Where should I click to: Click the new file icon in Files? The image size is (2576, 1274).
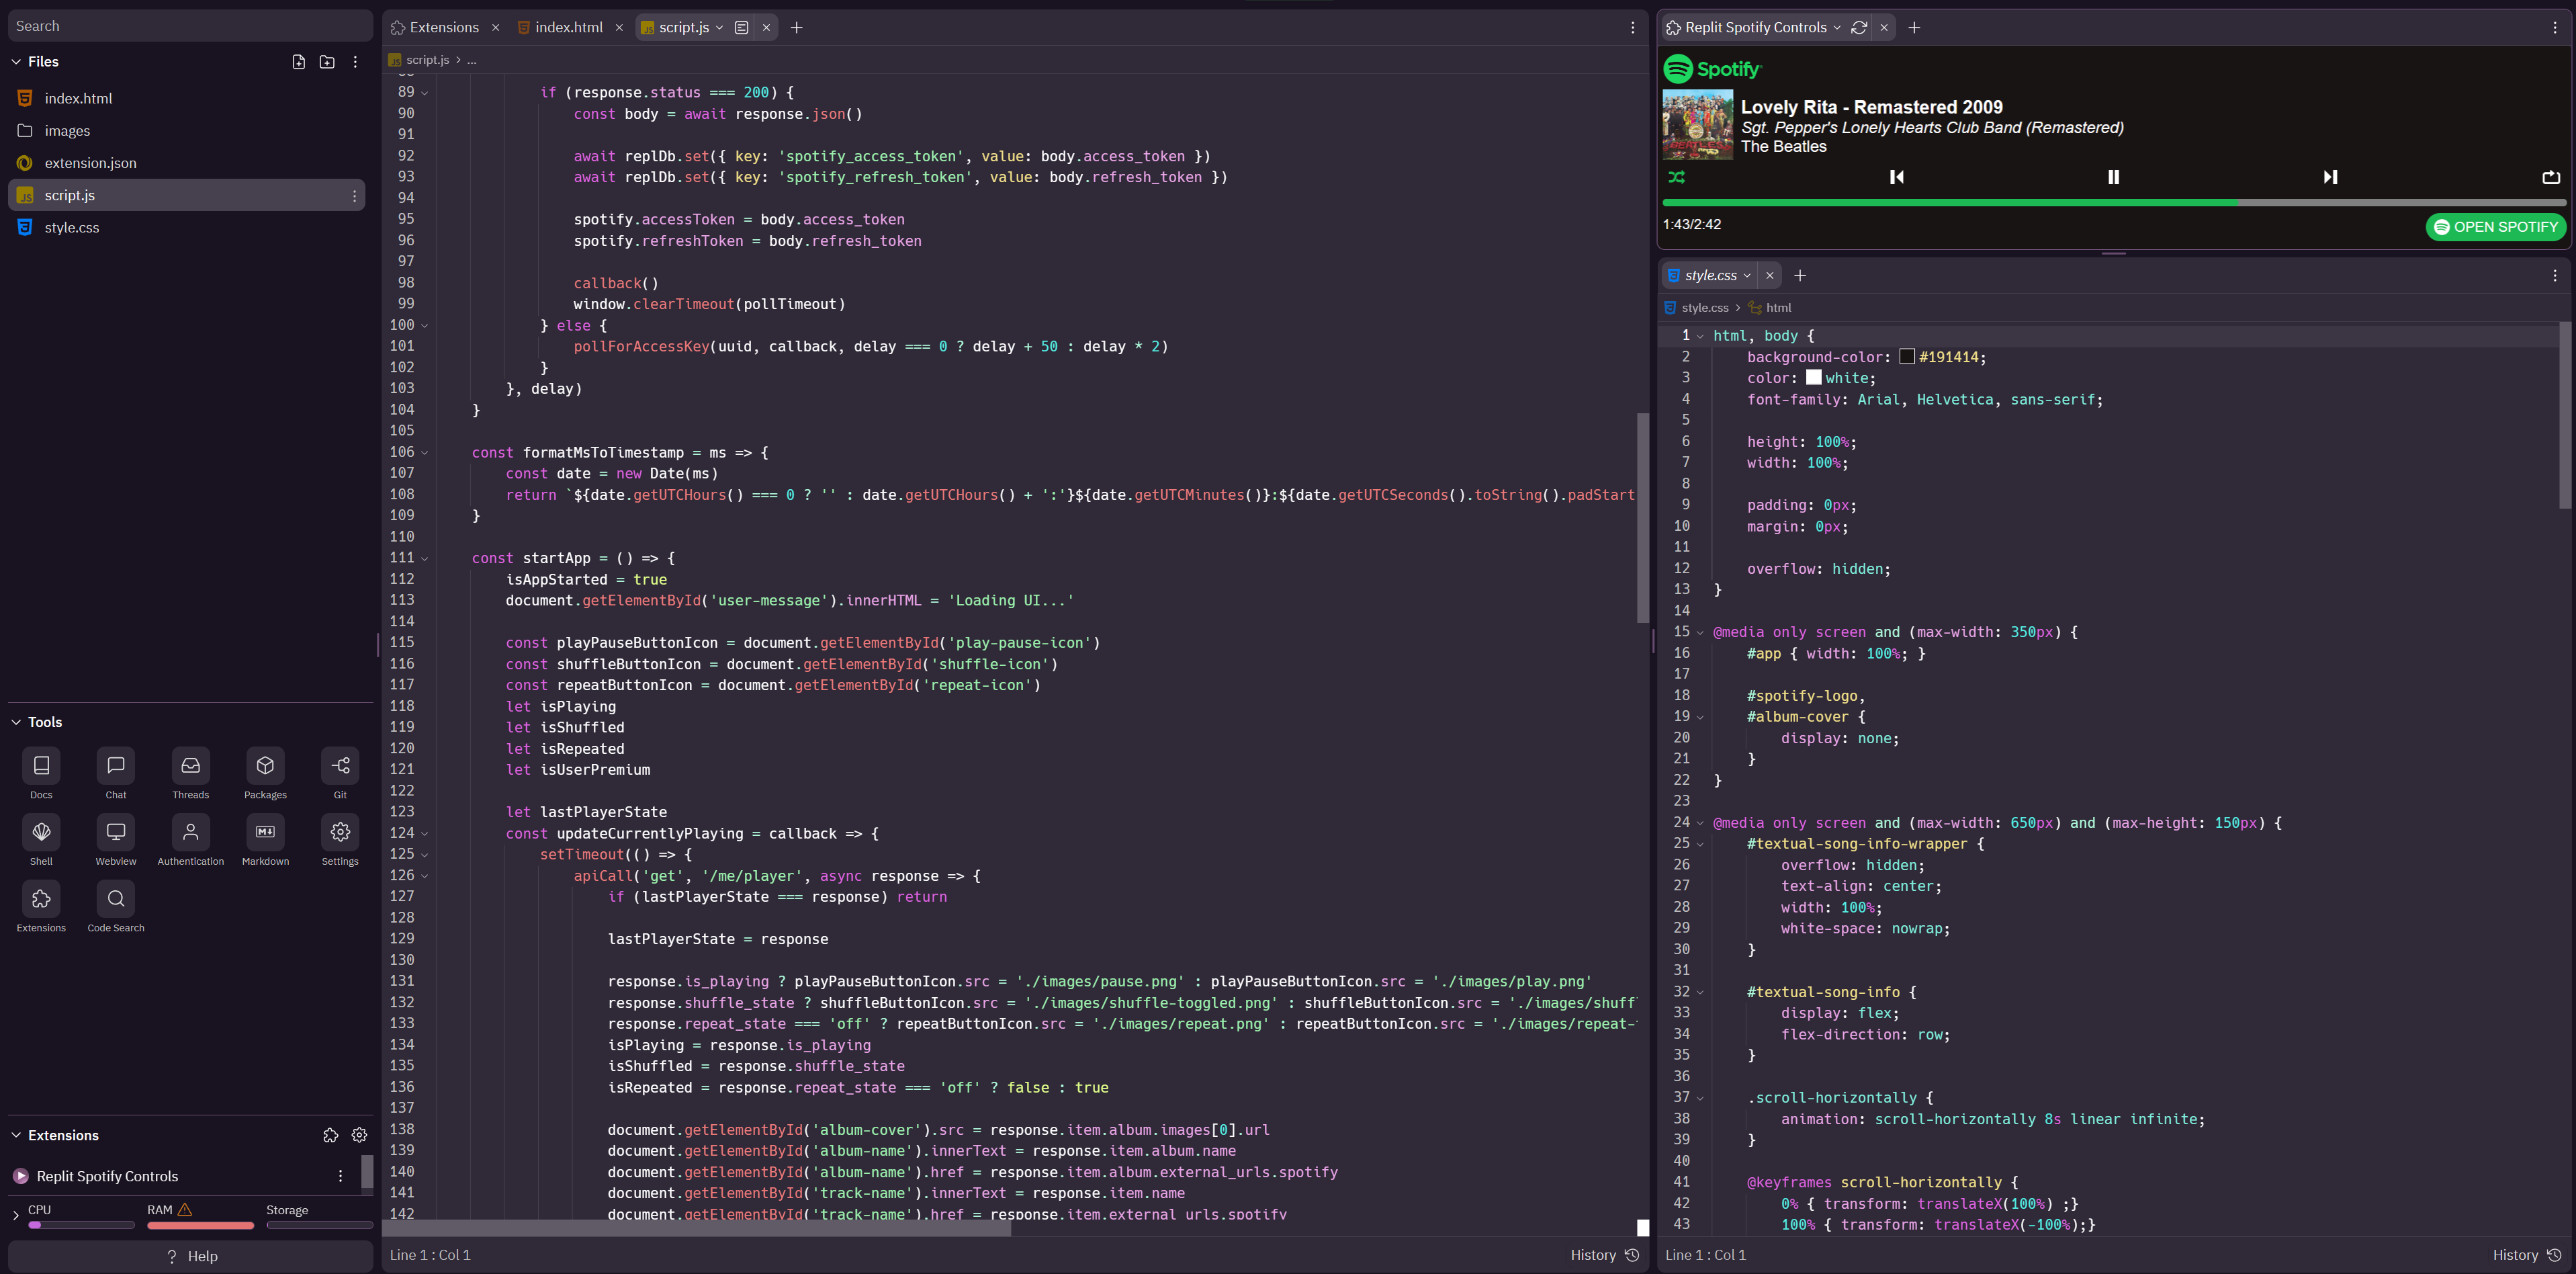[x=298, y=62]
